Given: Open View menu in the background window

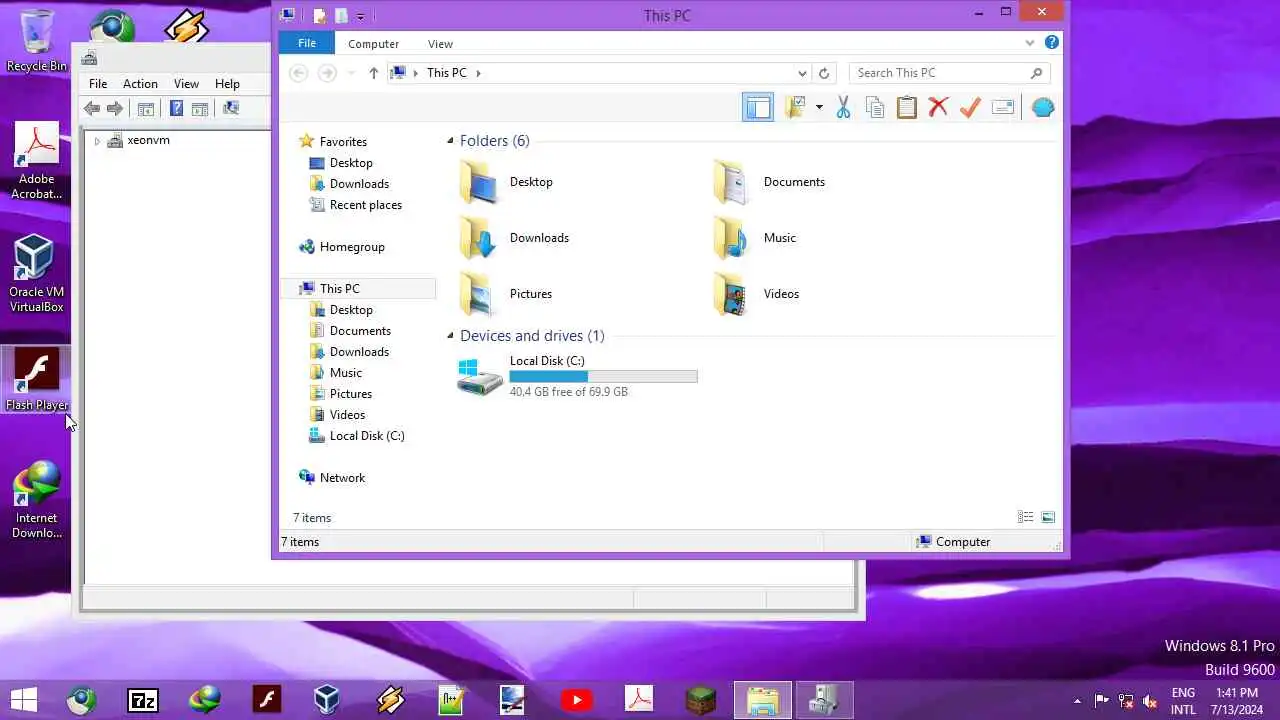Looking at the screenshot, I should 186,84.
